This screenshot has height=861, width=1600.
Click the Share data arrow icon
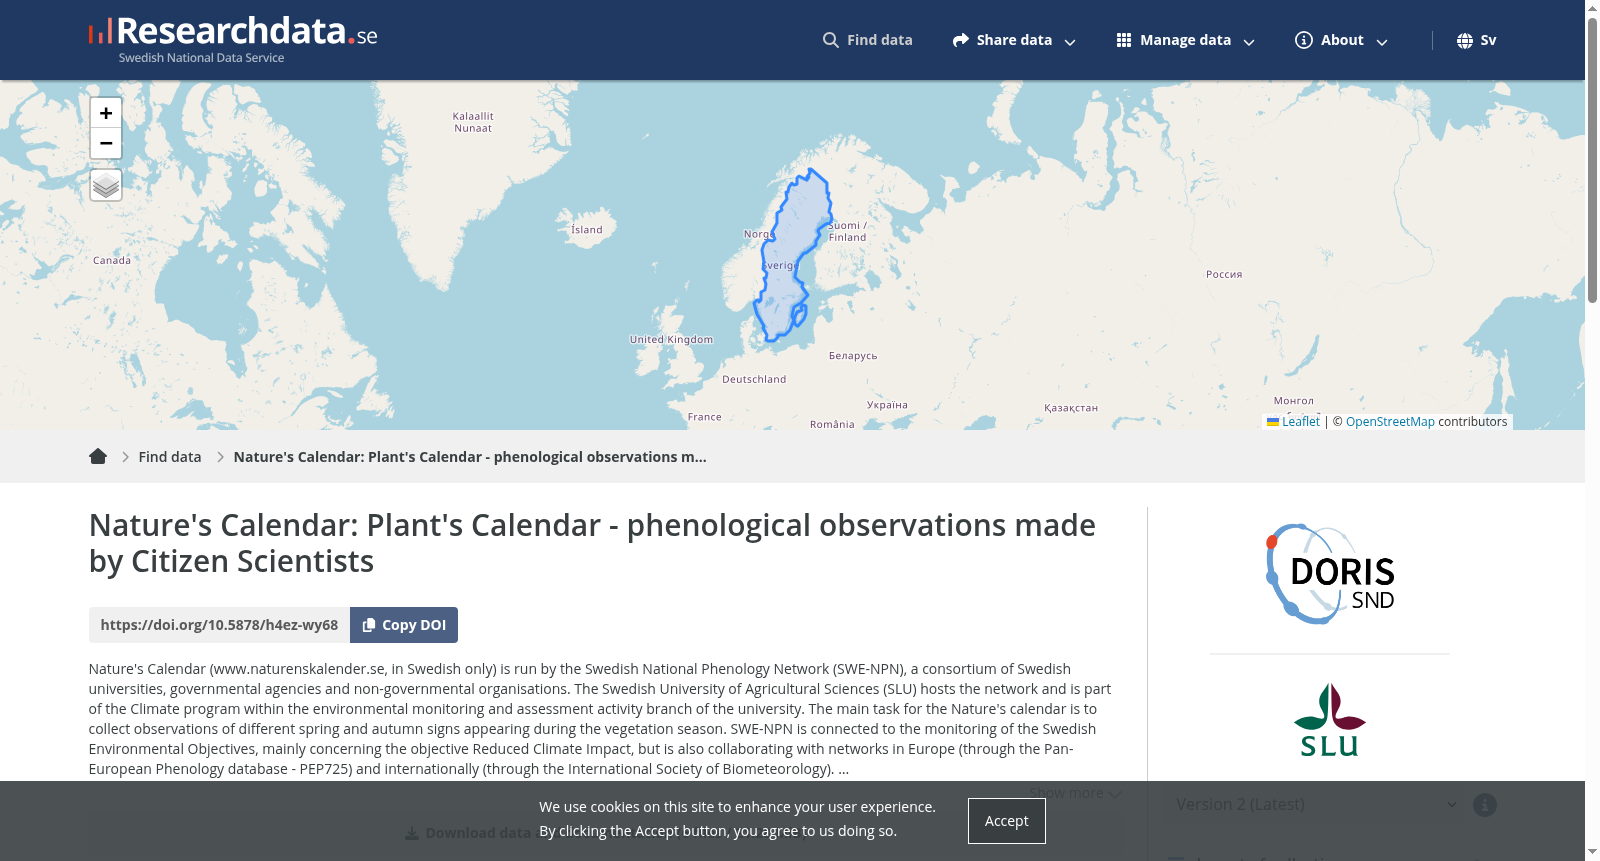point(961,40)
